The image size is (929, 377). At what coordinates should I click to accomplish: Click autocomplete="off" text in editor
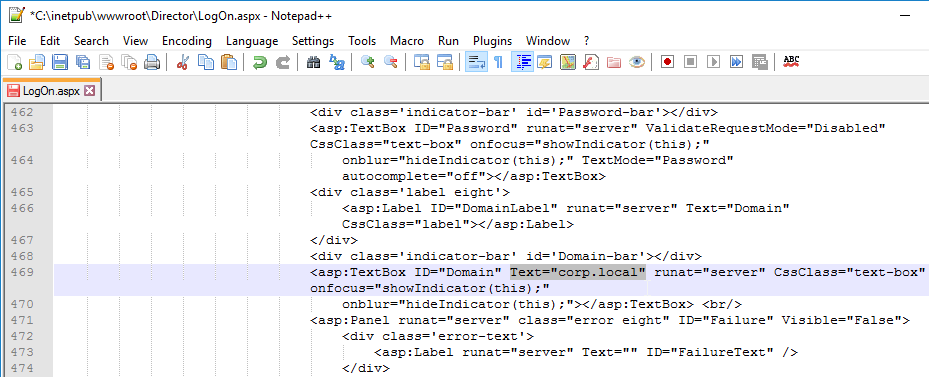click(414, 177)
